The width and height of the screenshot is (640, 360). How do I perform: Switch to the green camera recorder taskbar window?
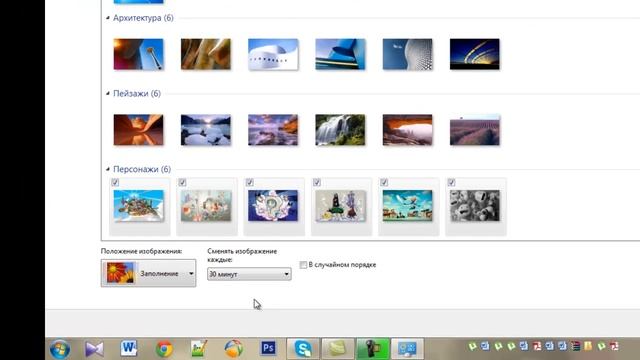[373, 349]
